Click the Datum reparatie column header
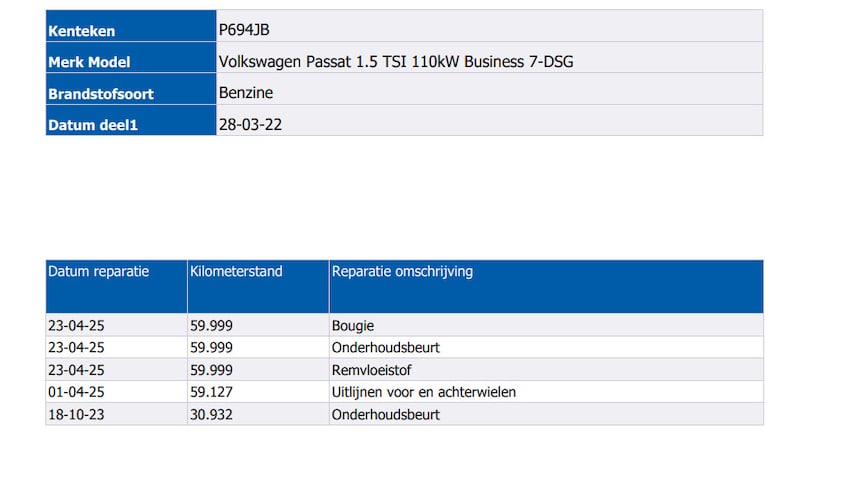This screenshot has width=864, height=480. (99, 272)
